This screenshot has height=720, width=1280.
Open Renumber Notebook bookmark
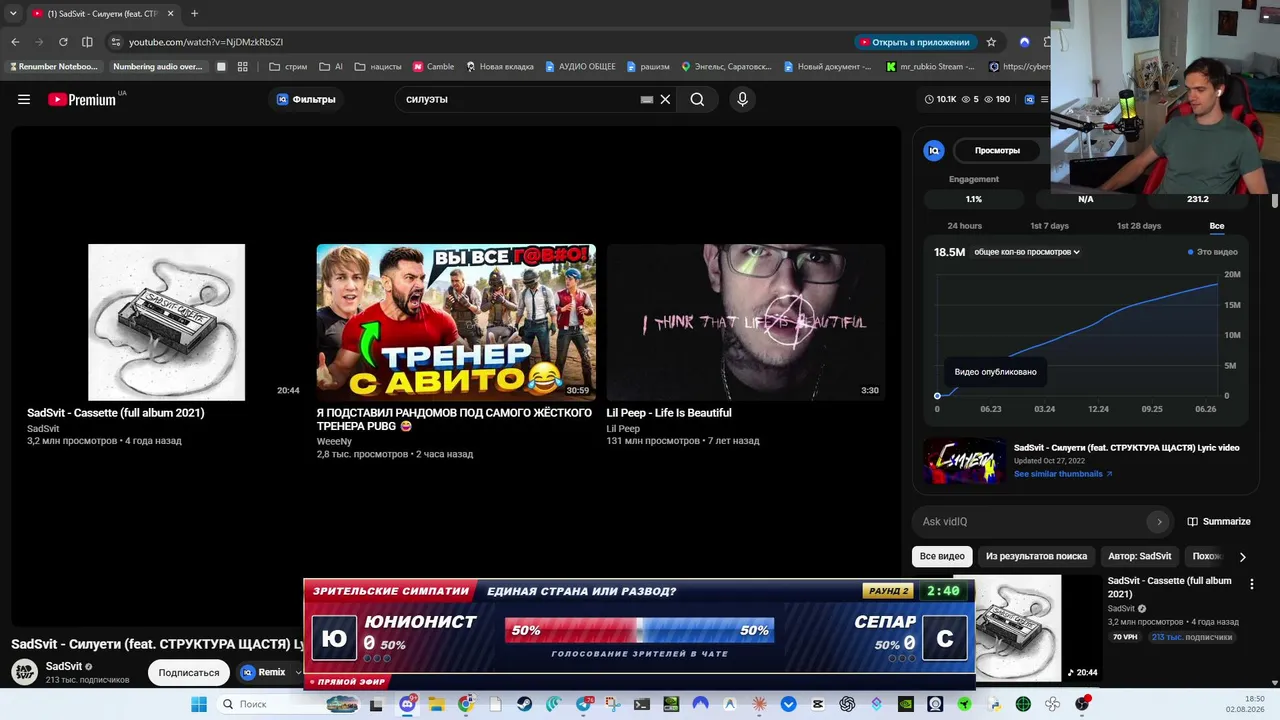point(54,67)
